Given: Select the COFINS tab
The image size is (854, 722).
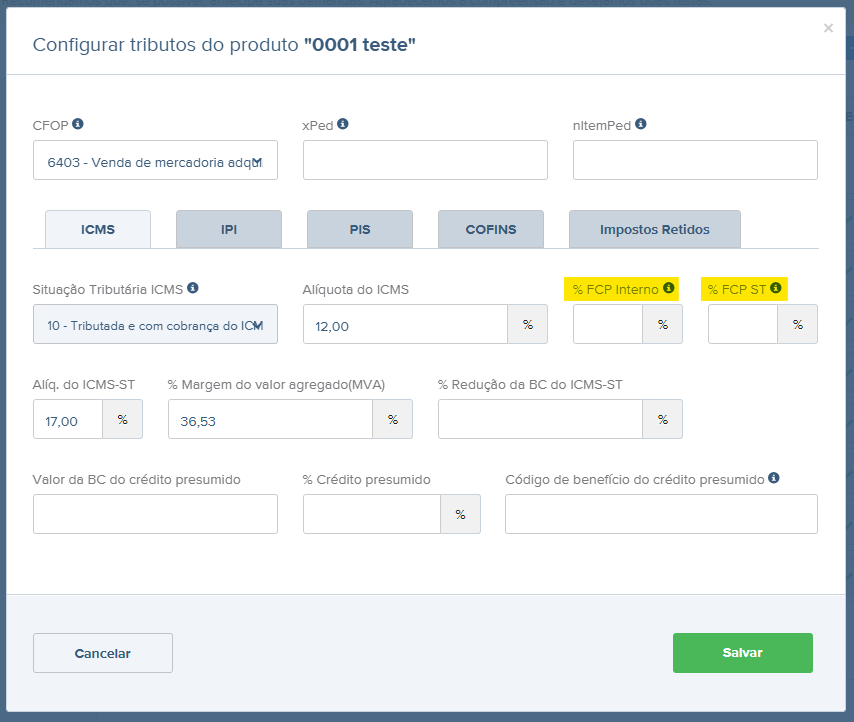Looking at the screenshot, I should [491, 229].
